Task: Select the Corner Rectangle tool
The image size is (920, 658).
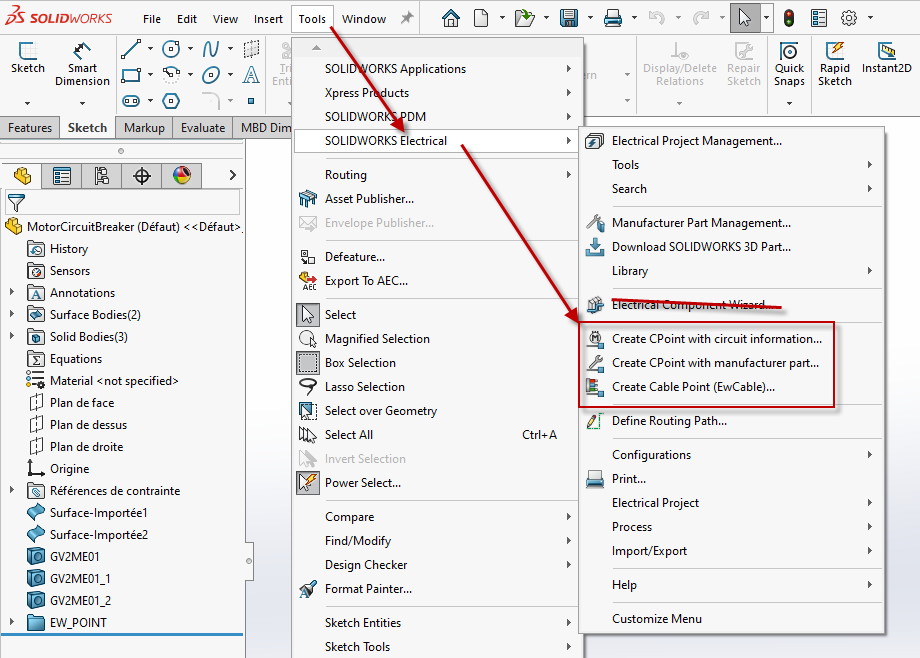Action: point(131,75)
